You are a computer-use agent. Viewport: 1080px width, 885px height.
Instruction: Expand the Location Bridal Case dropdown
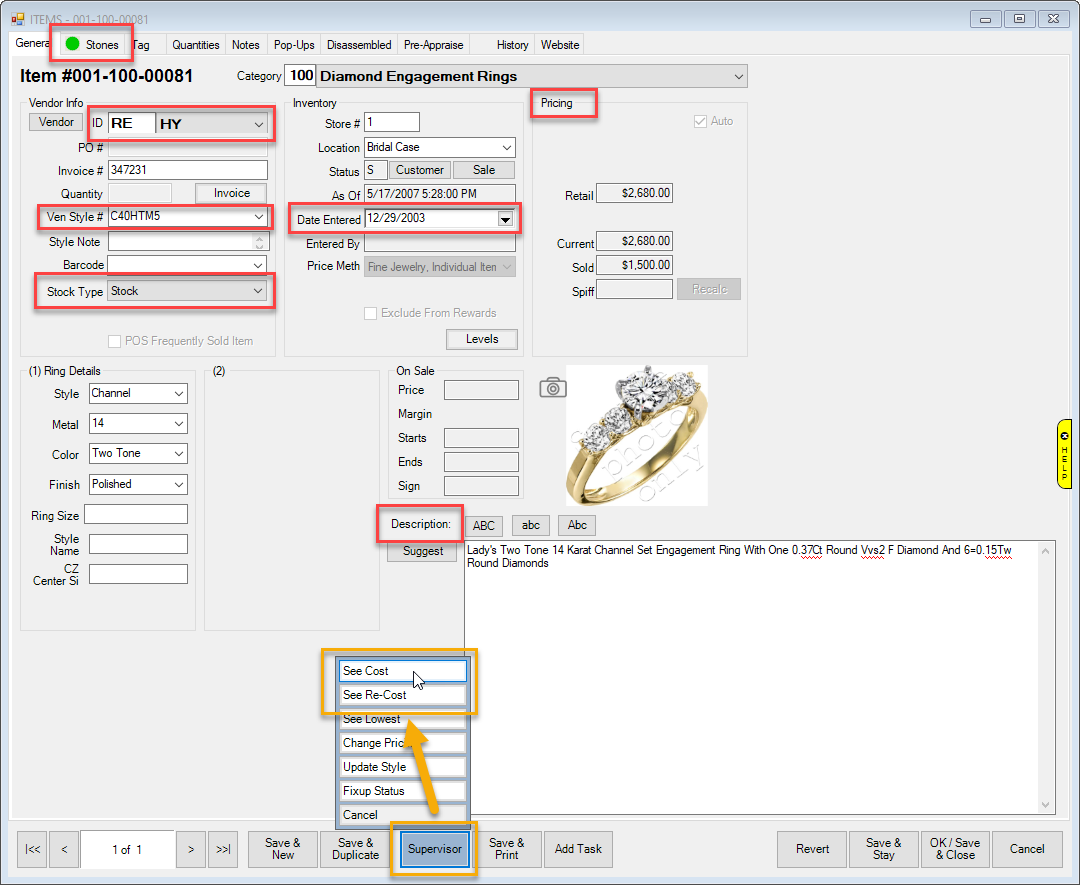pyautogui.click(x=505, y=147)
